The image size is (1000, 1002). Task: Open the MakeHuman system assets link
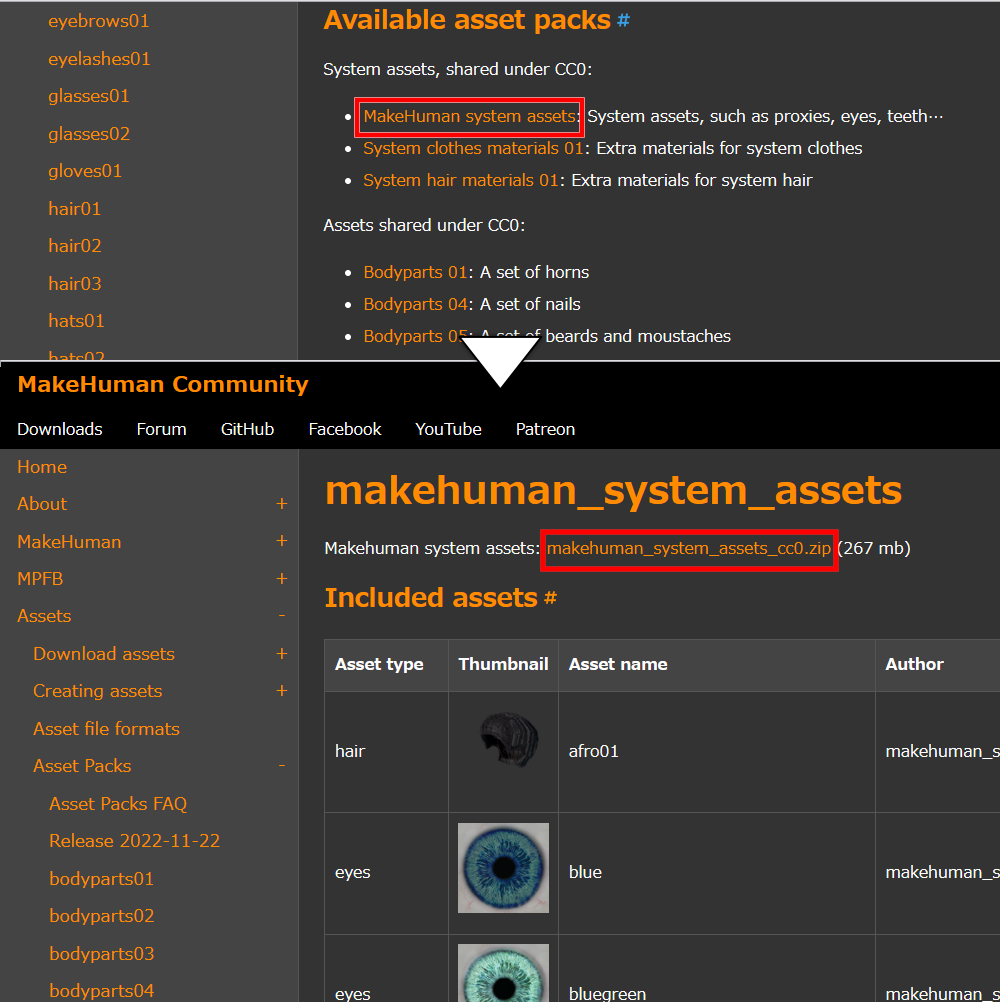[468, 116]
